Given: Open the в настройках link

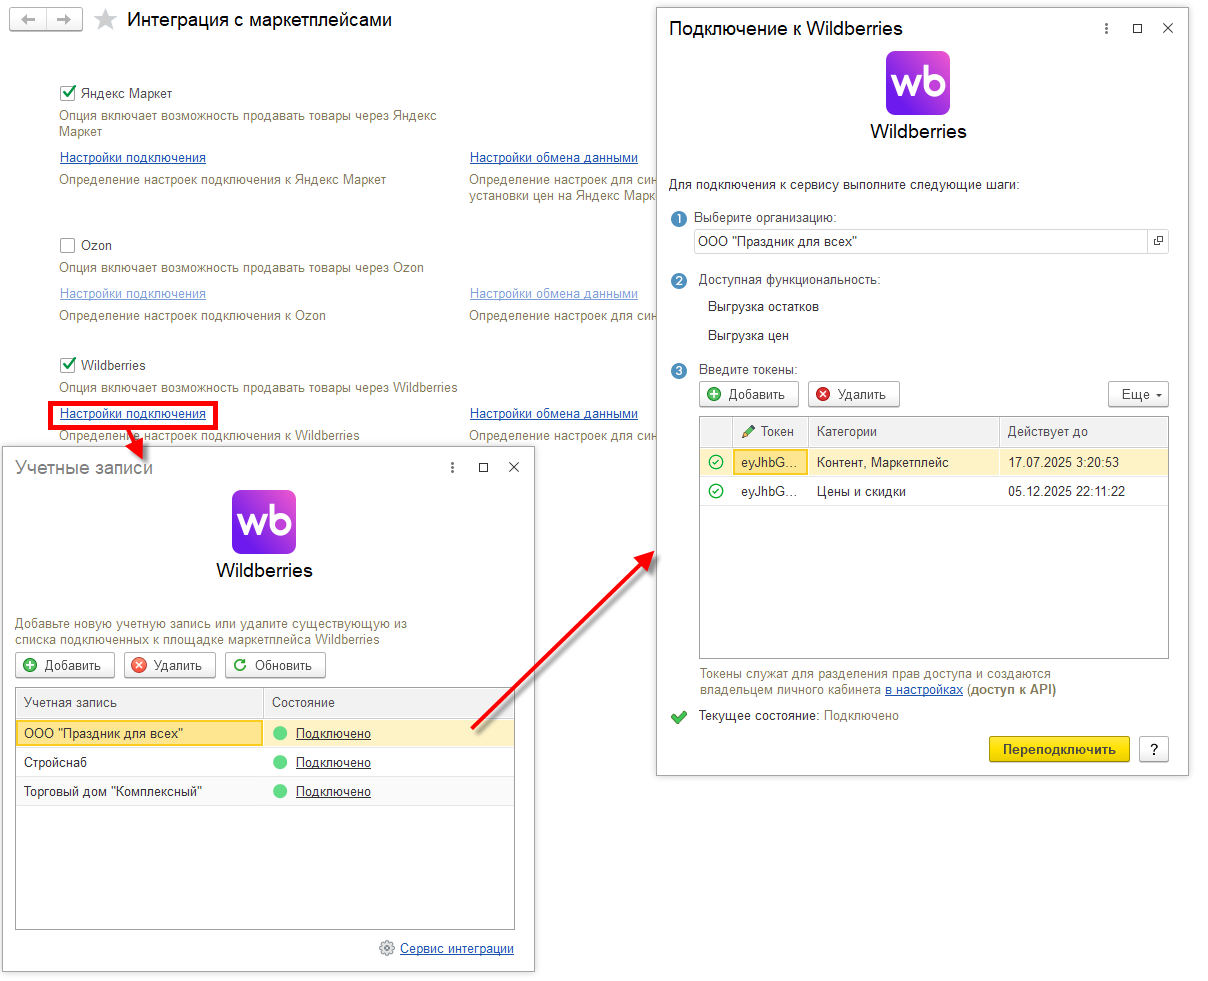Looking at the screenshot, I should tap(924, 690).
